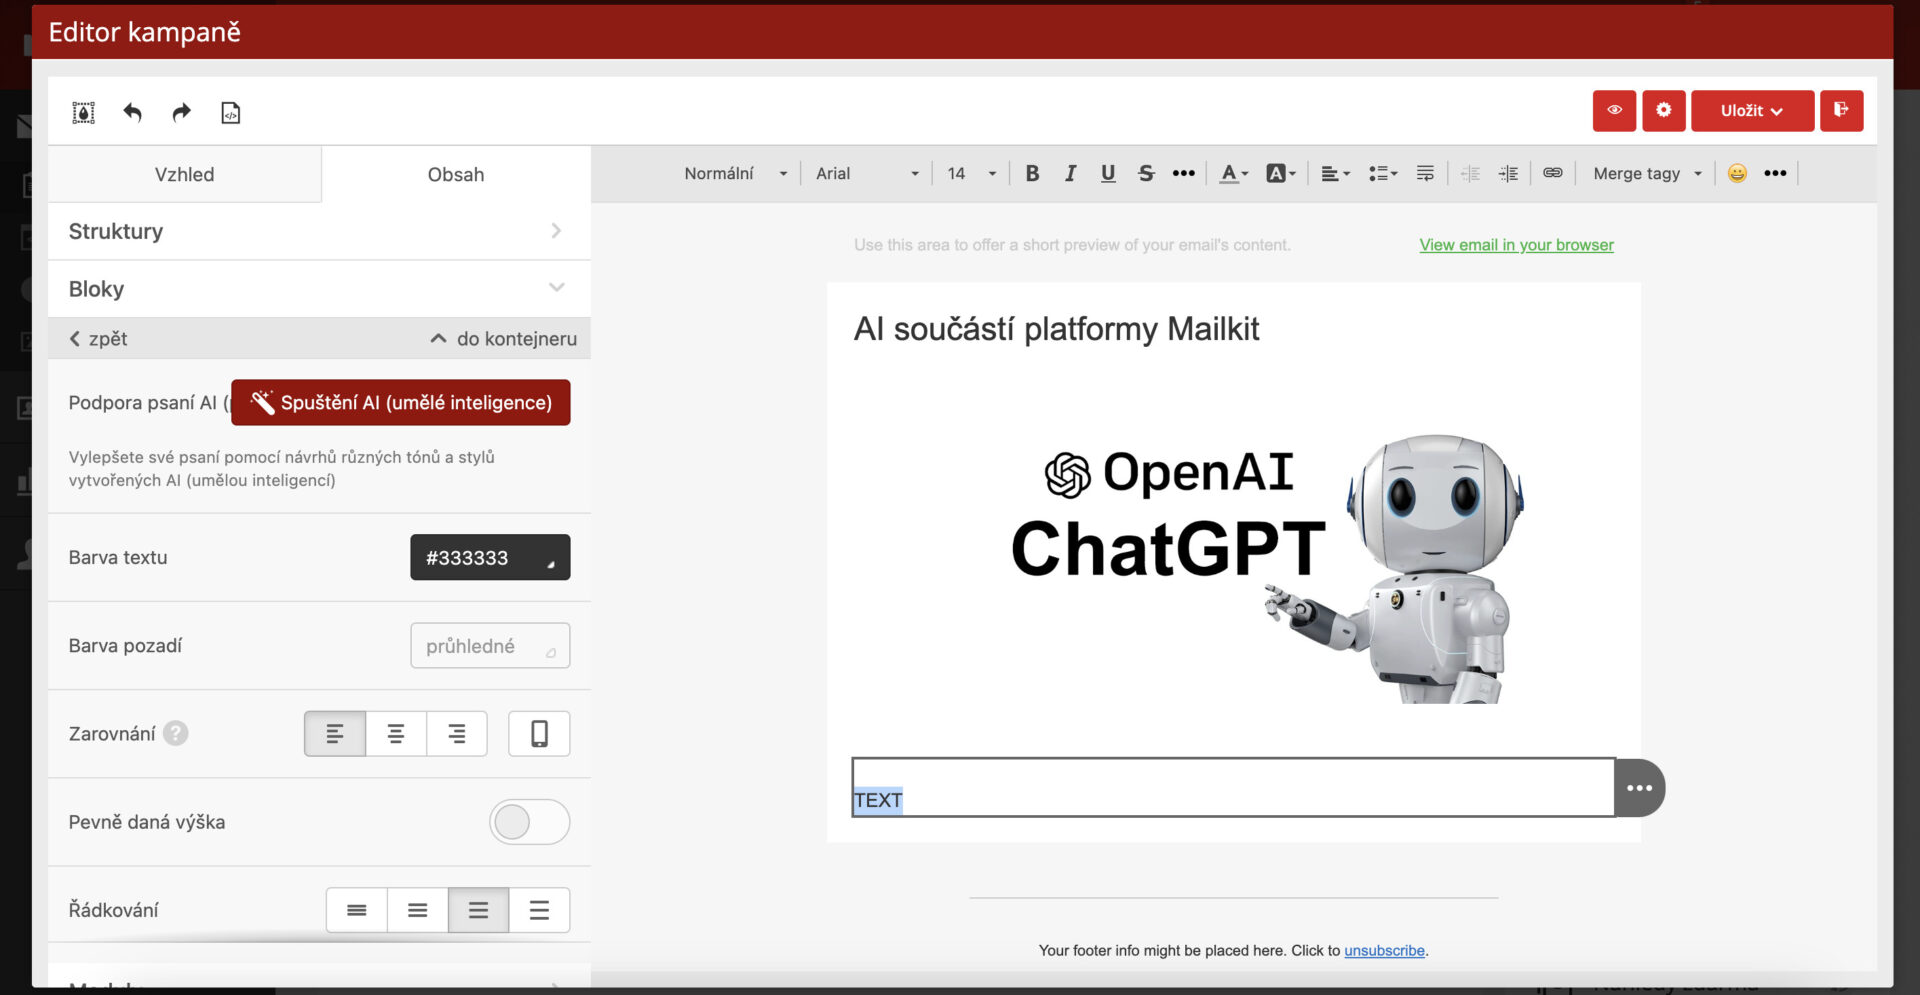Open the block options ellipsis beside TEXT
The image size is (1920, 995).
click(x=1640, y=788)
